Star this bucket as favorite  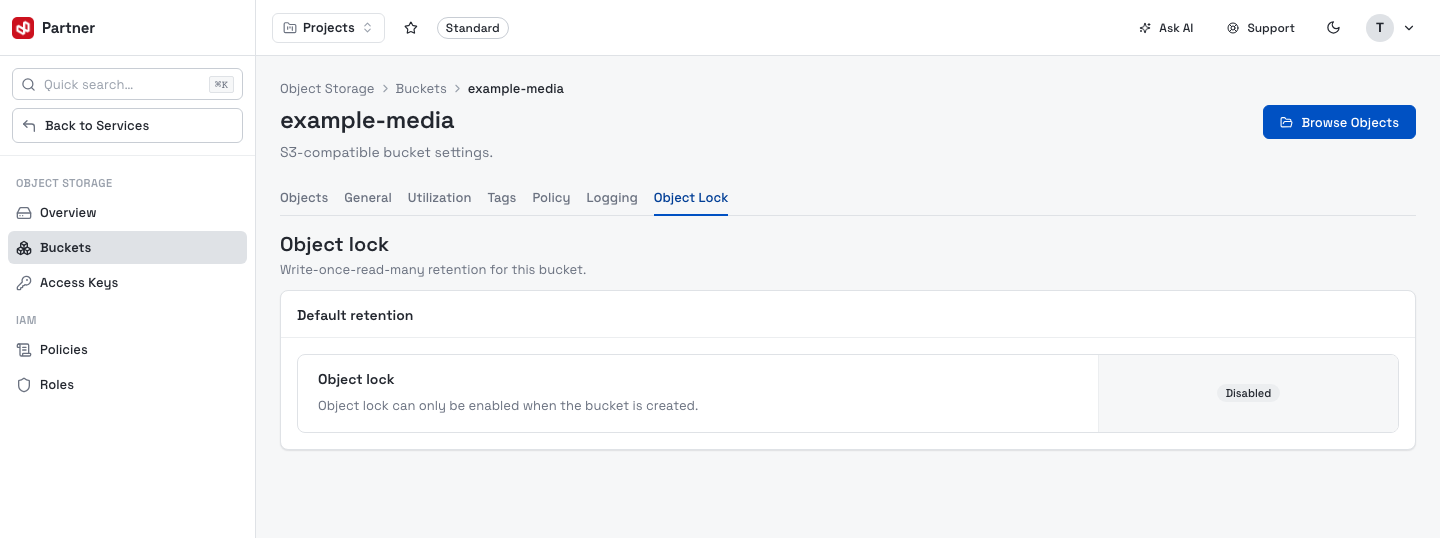click(x=410, y=28)
